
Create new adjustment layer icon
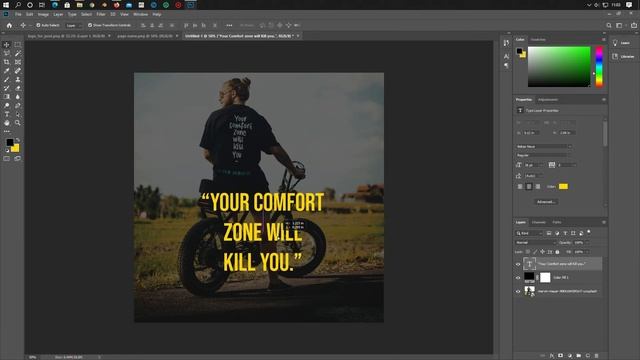click(x=570, y=356)
